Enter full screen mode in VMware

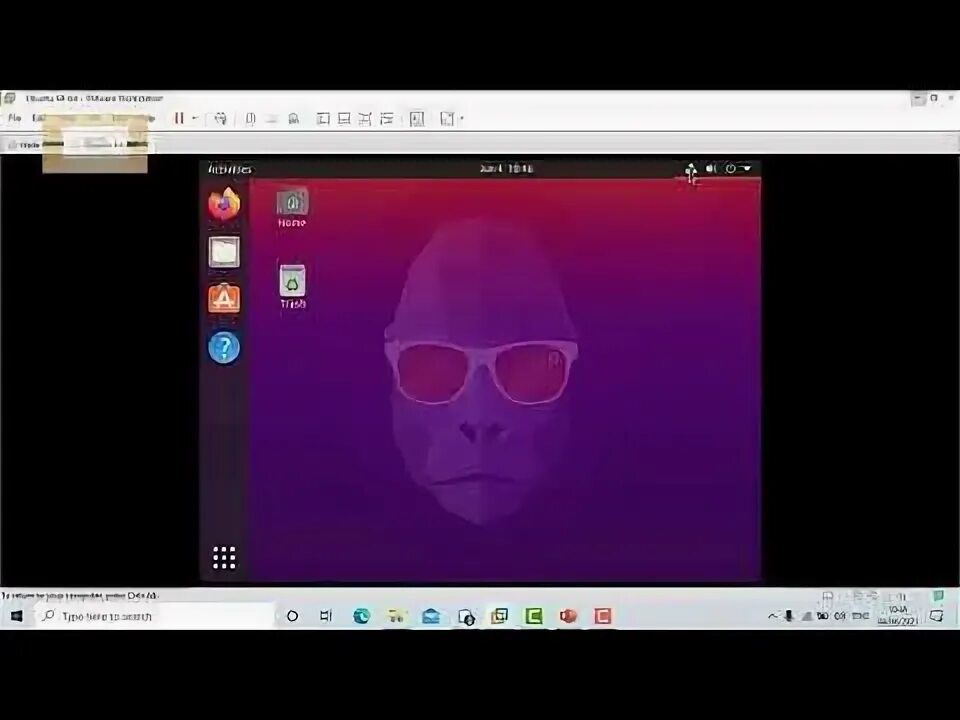(365, 119)
